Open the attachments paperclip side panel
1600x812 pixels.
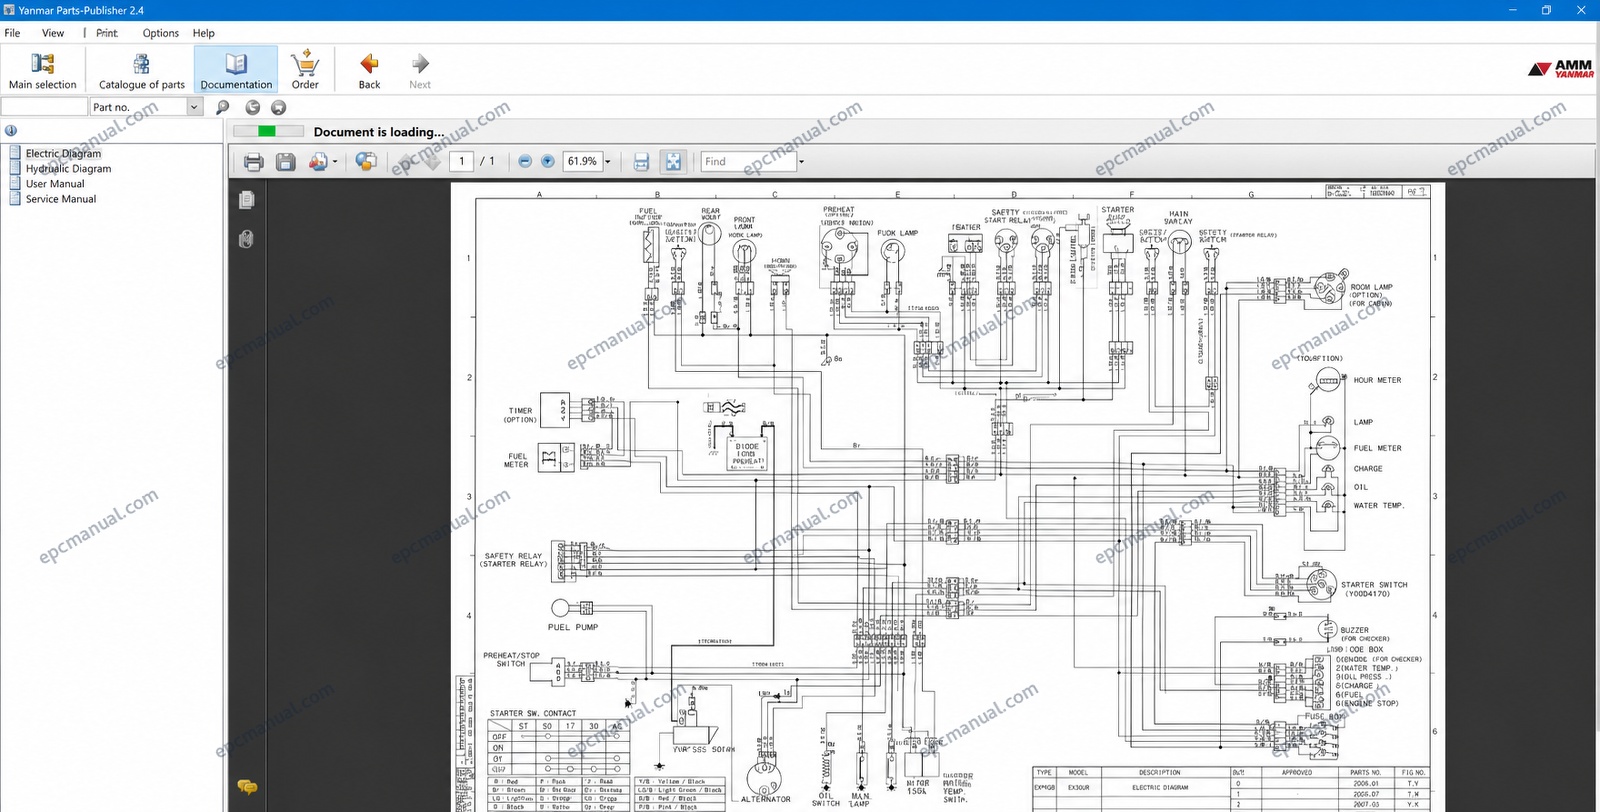pyautogui.click(x=247, y=239)
